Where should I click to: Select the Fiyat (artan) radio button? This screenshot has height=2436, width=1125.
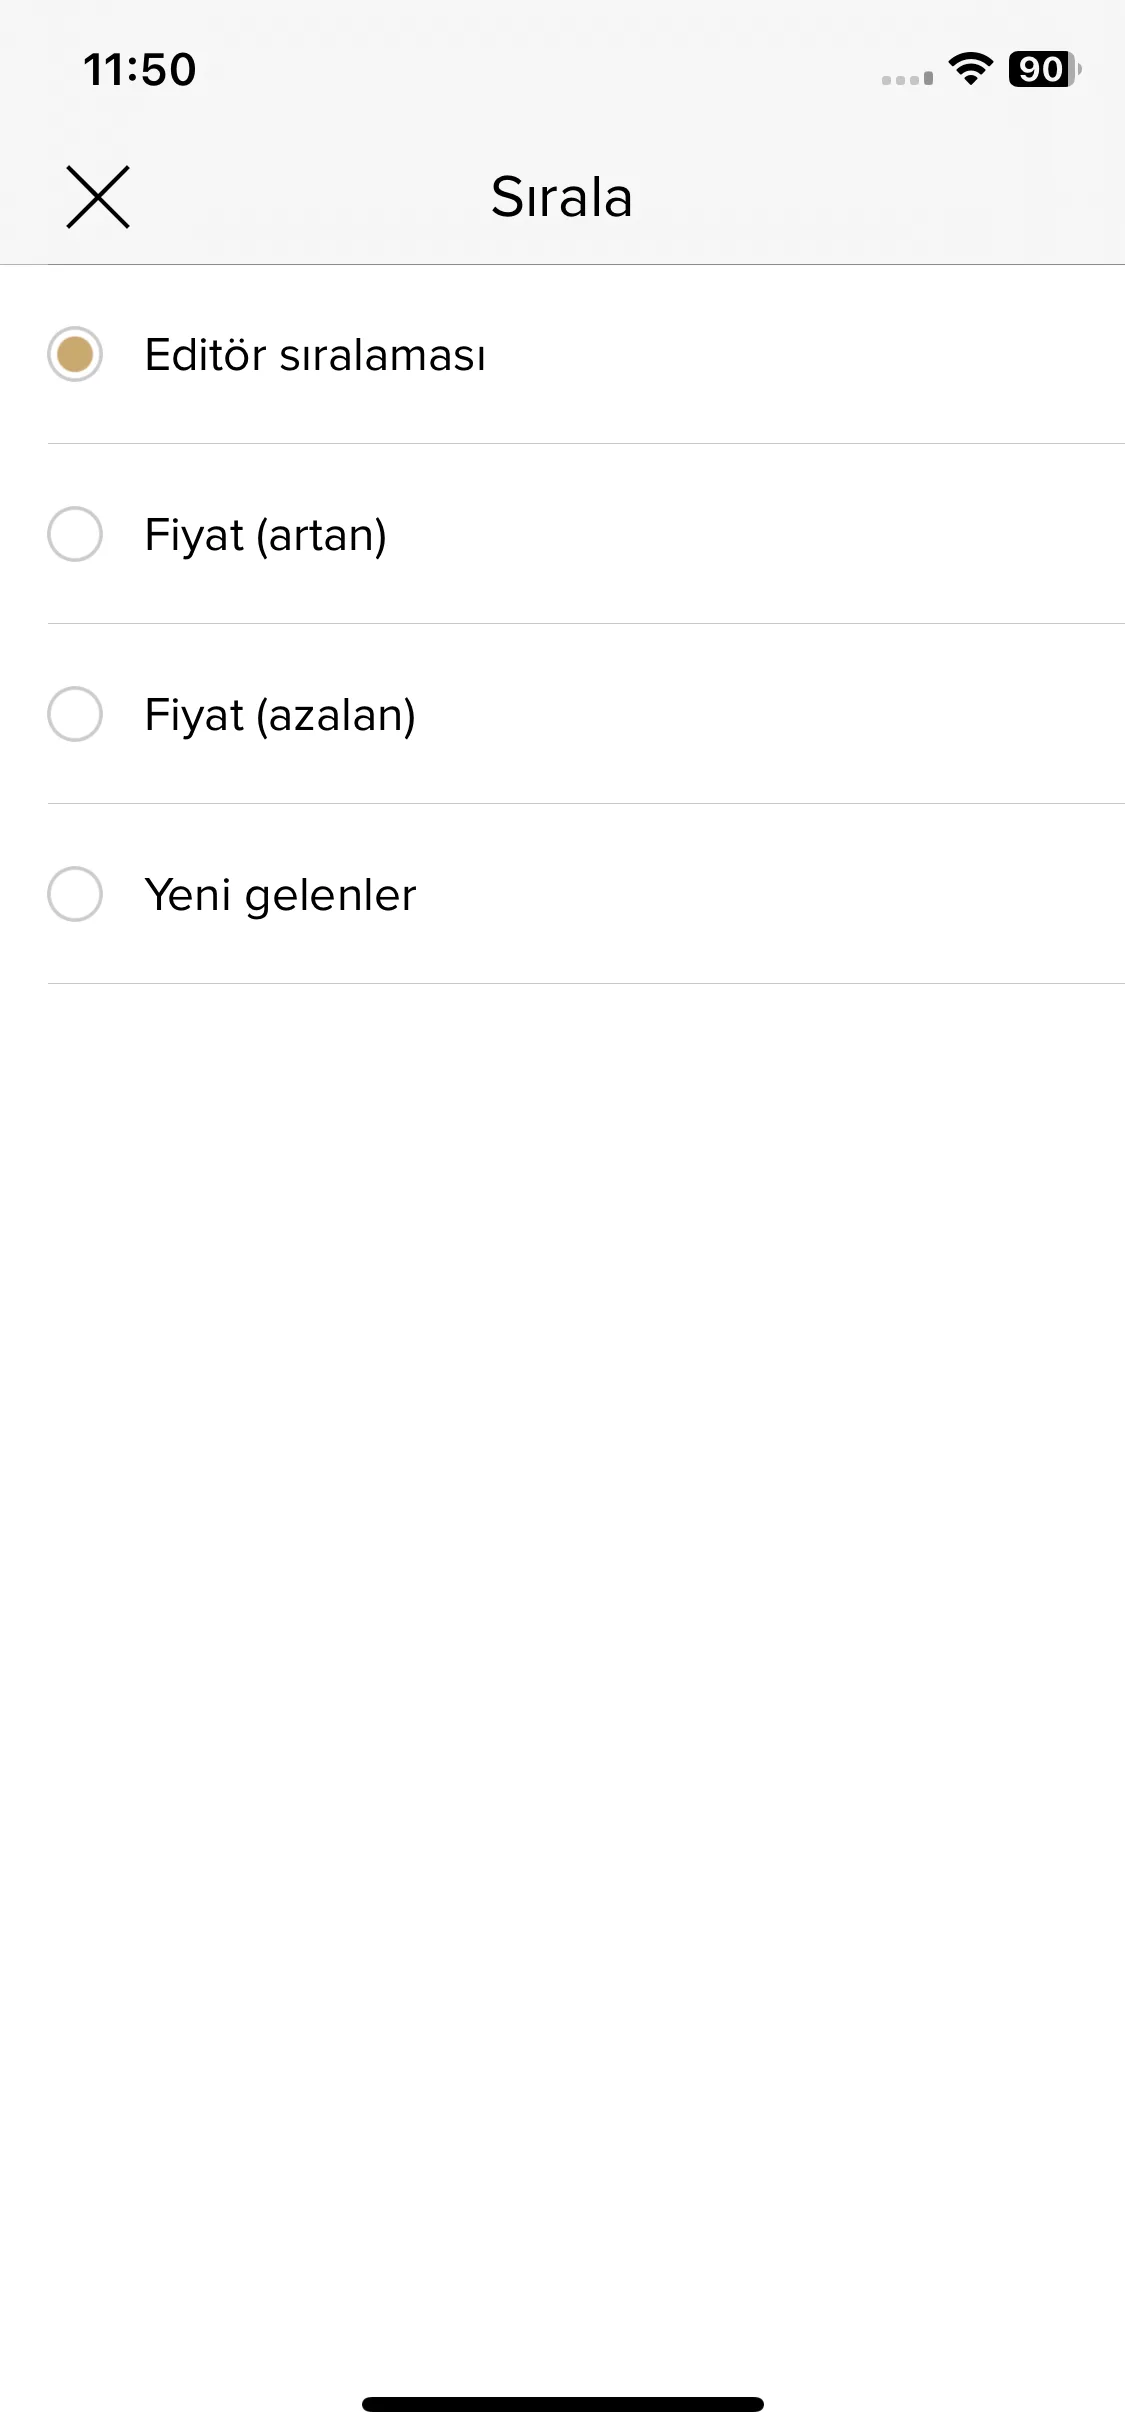(x=75, y=534)
